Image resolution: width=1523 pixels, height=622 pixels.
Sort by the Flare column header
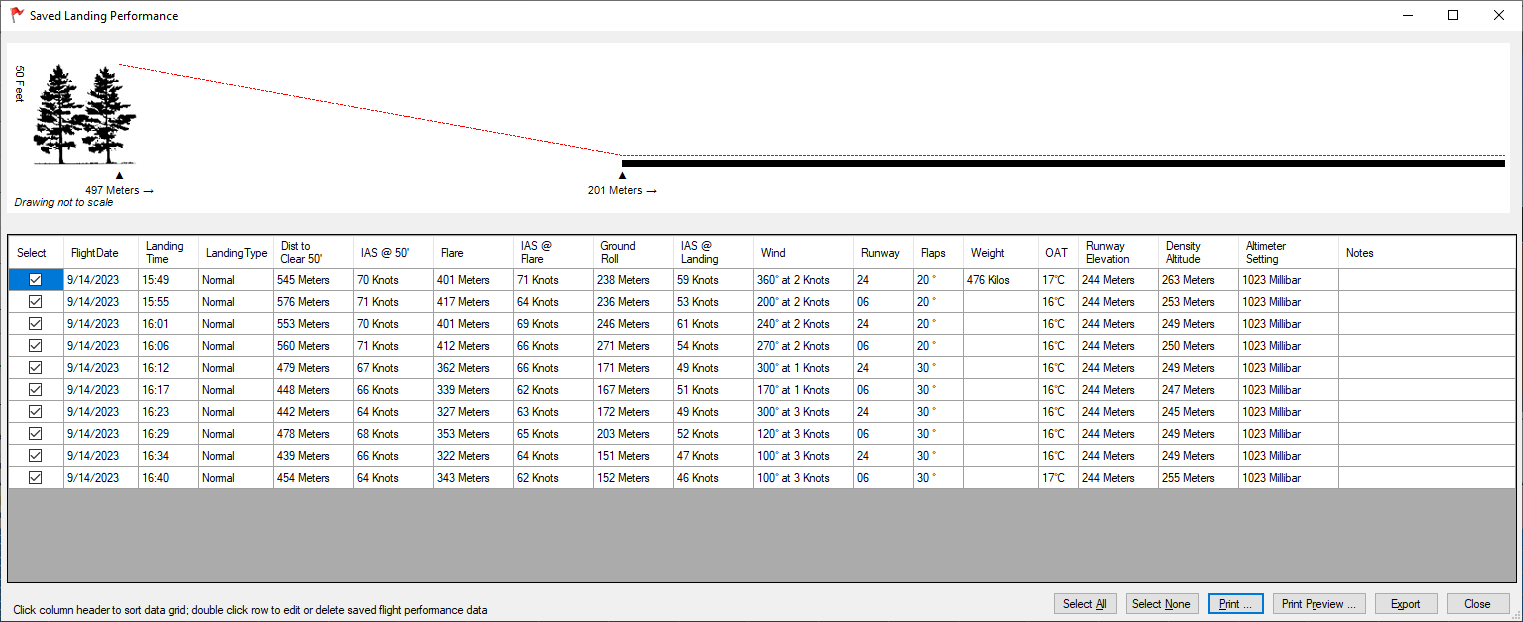[x=473, y=253]
